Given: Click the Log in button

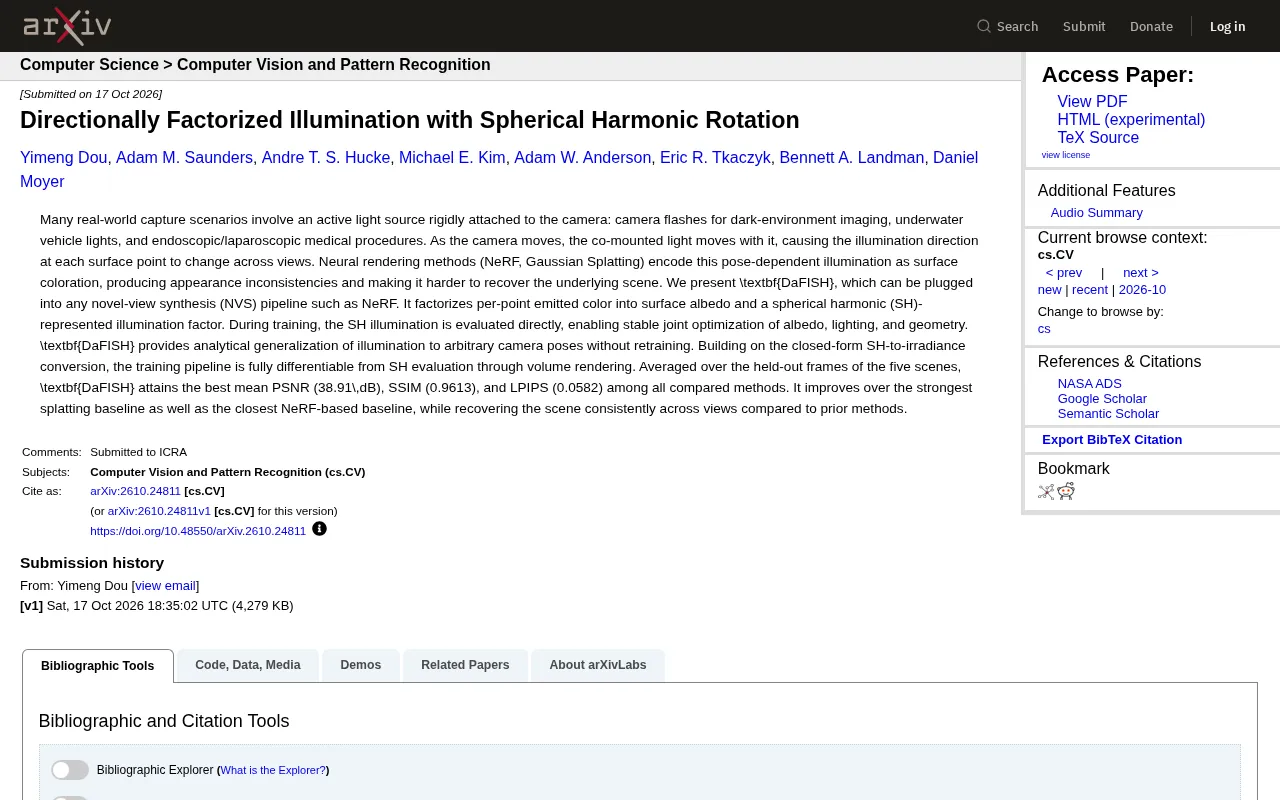Looking at the screenshot, I should (x=1227, y=26).
